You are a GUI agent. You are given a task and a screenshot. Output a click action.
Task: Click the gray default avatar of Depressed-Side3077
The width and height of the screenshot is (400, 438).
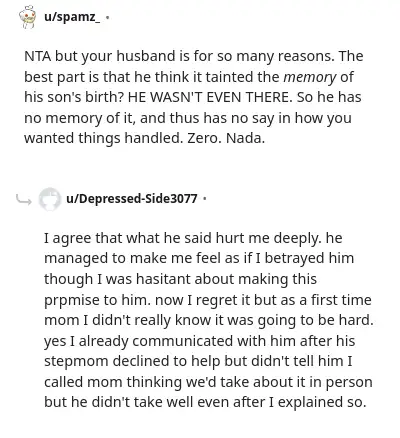(x=49, y=199)
